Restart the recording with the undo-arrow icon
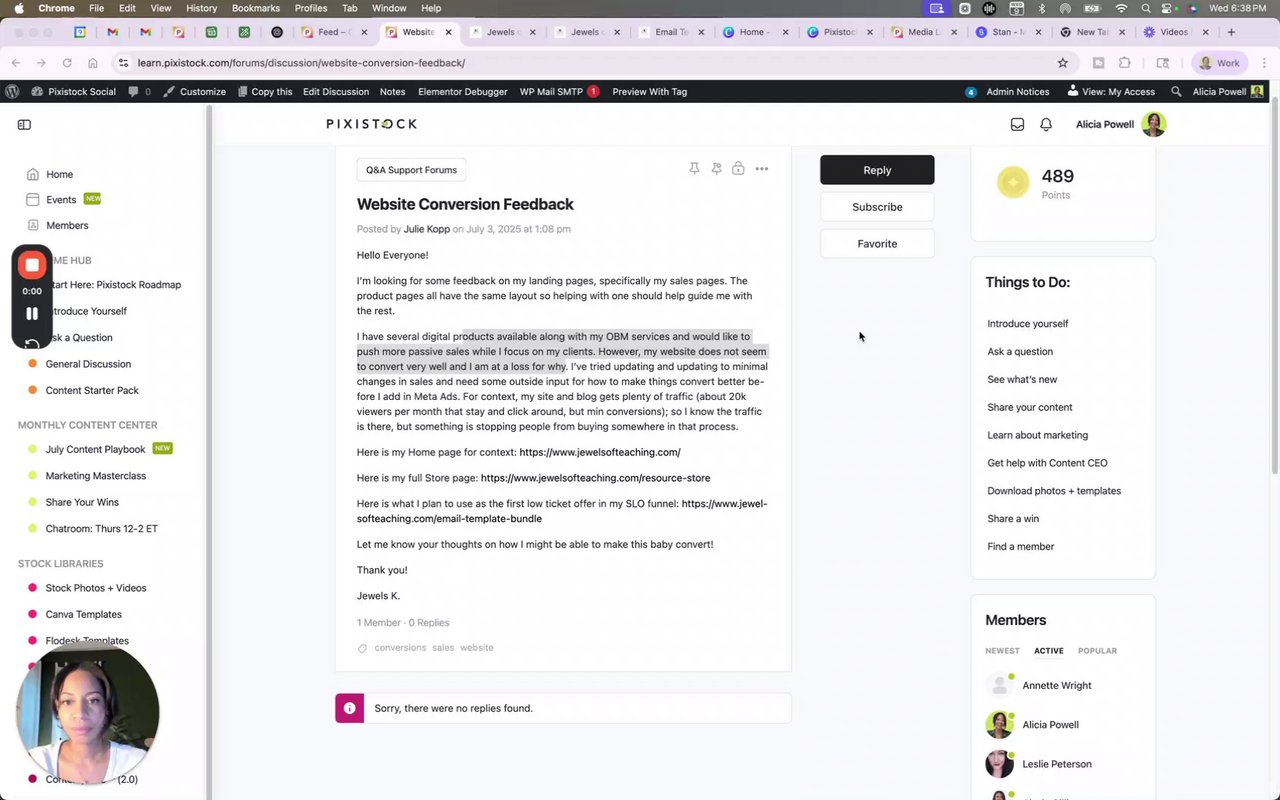This screenshot has height=800, width=1280. point(32,344)
